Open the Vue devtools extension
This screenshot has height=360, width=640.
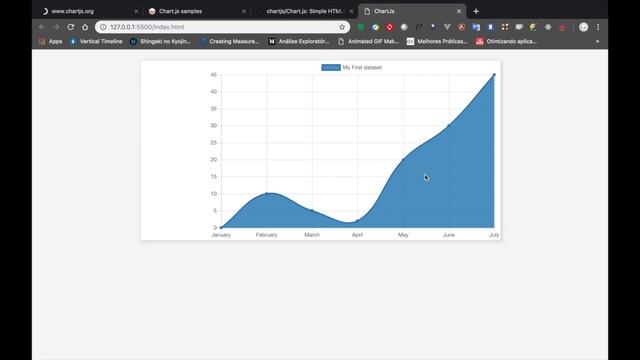click(x=447, y=27)
